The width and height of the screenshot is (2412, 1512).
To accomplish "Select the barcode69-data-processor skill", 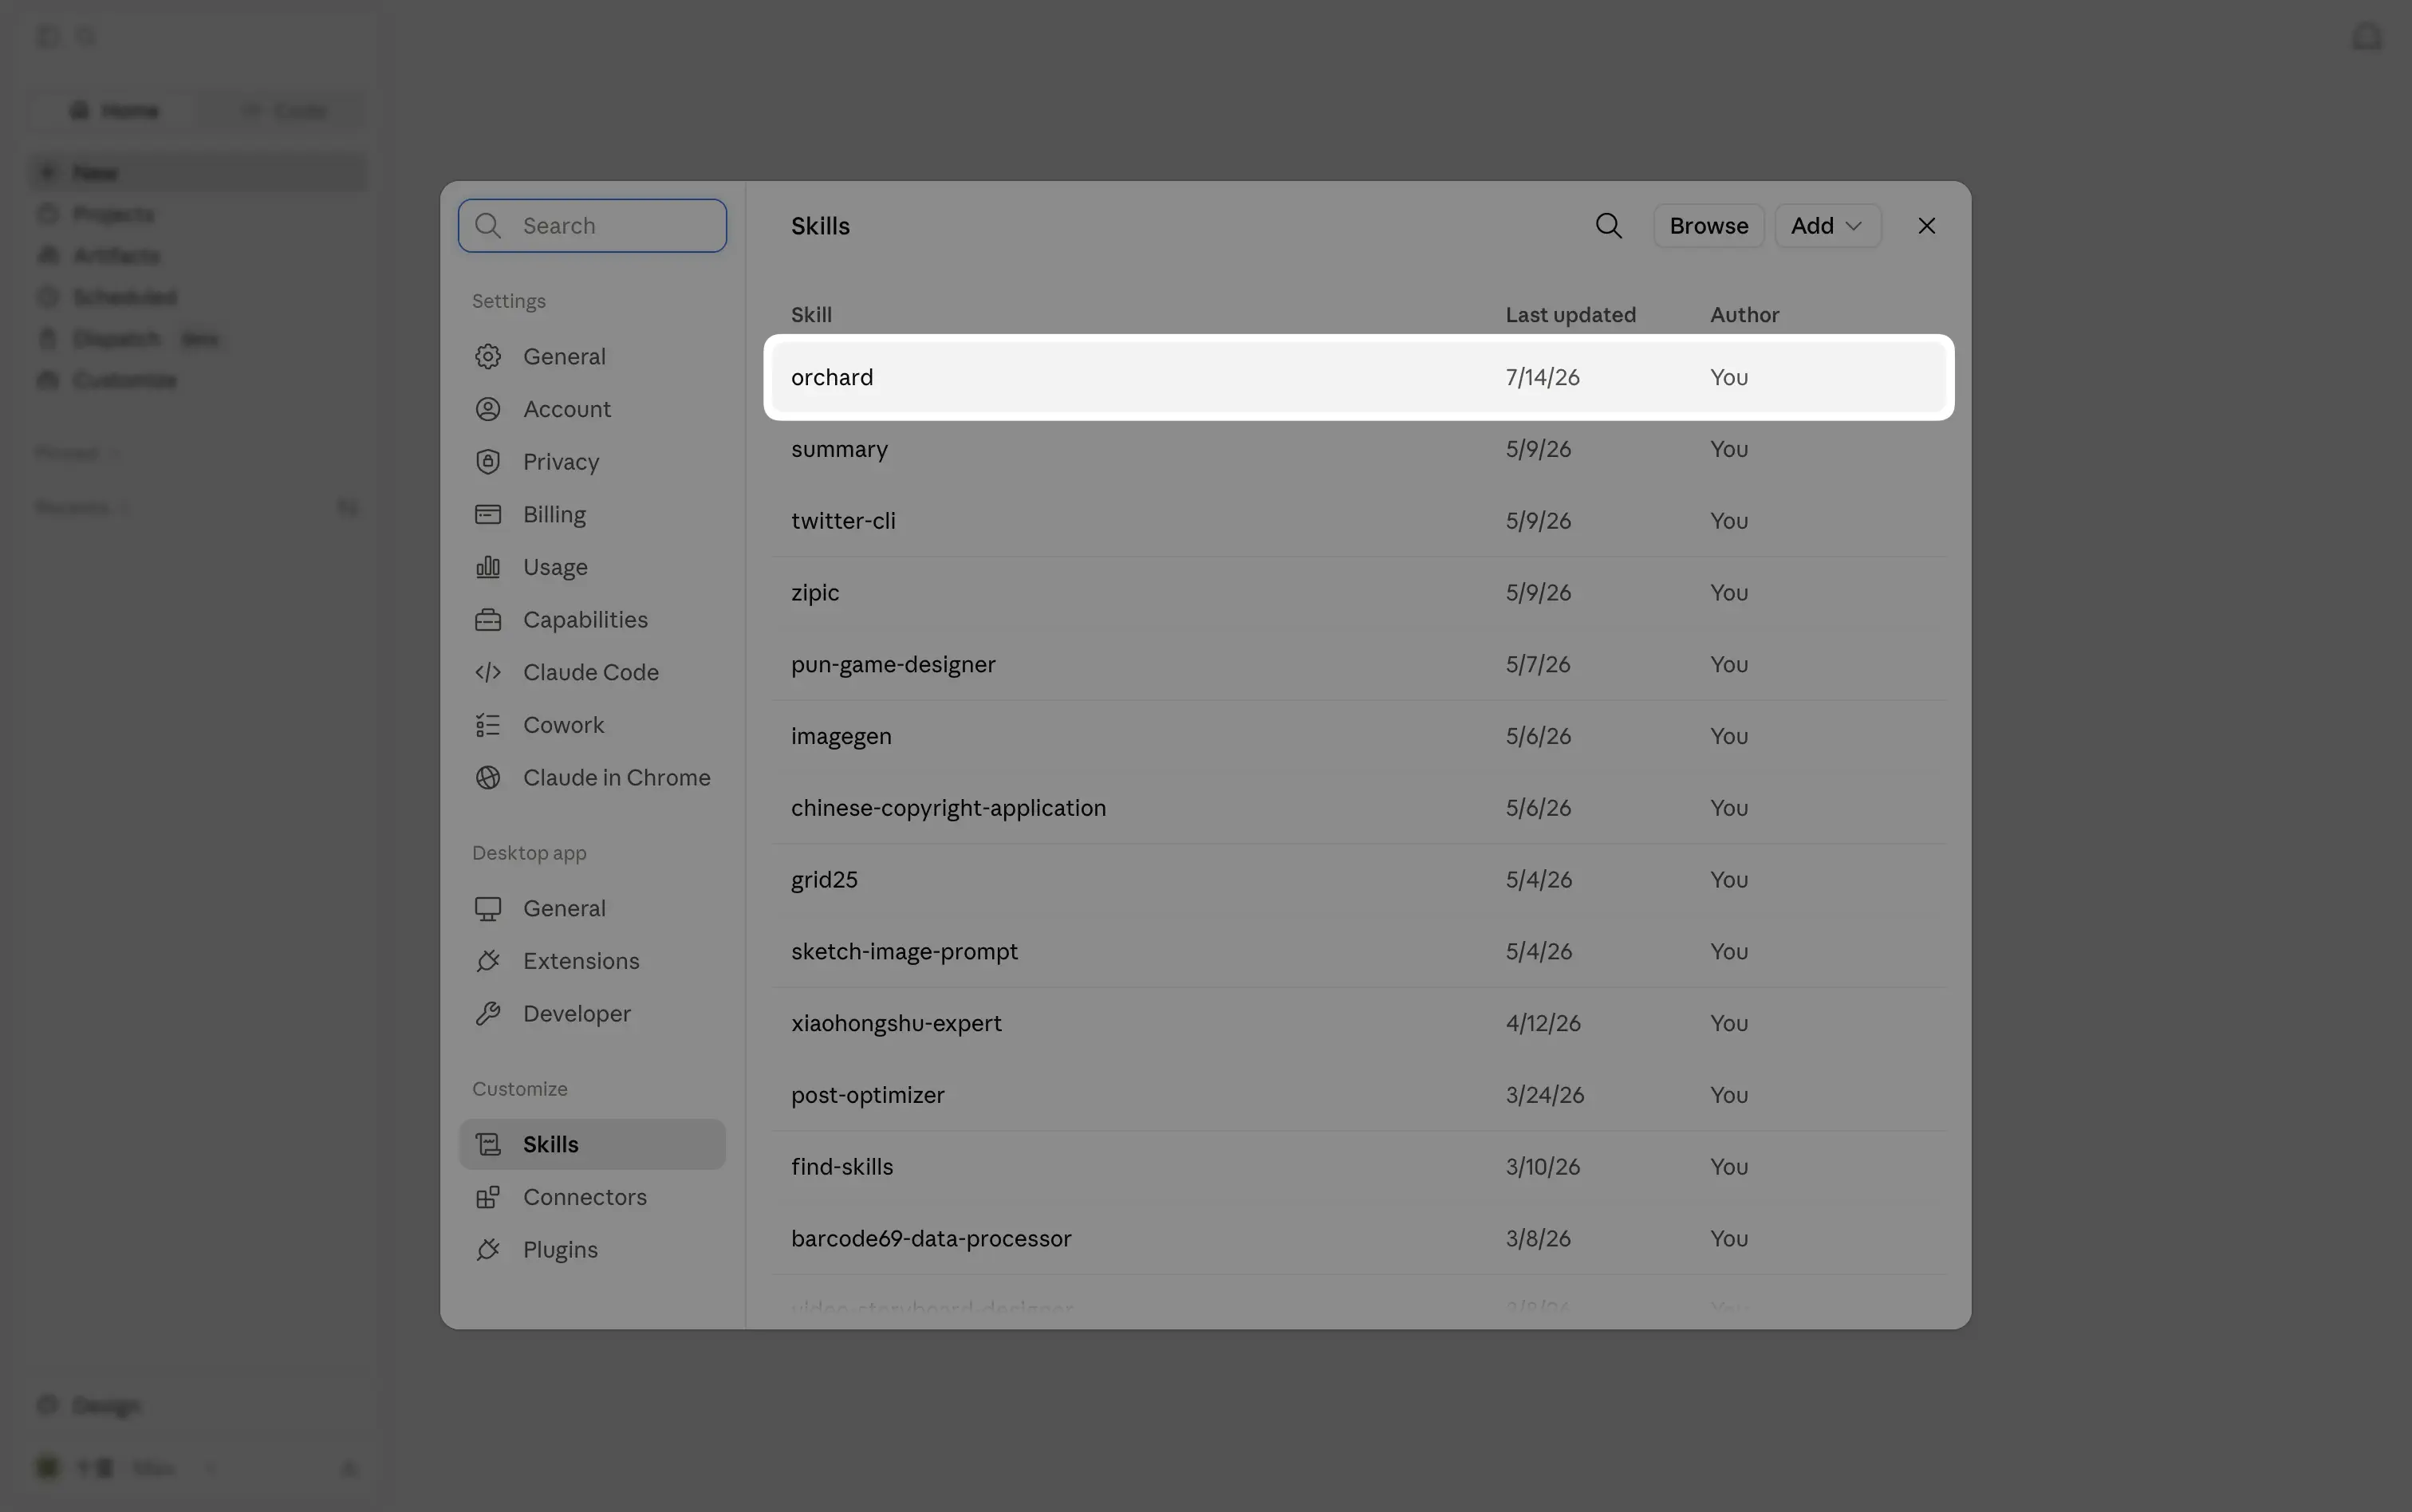I will coord(1359,1239).
